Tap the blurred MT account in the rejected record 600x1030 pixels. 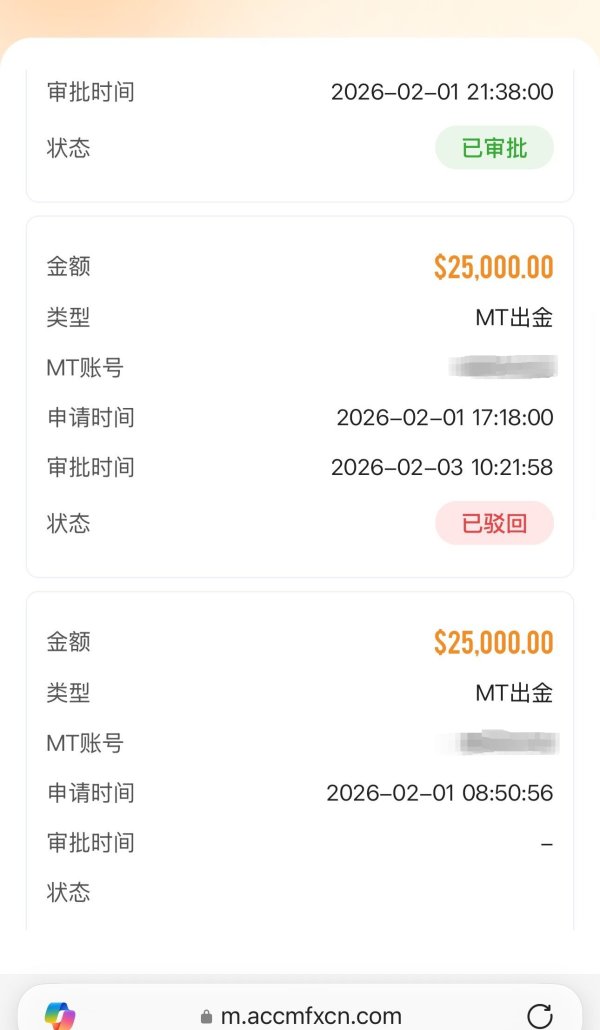point(505,367)
